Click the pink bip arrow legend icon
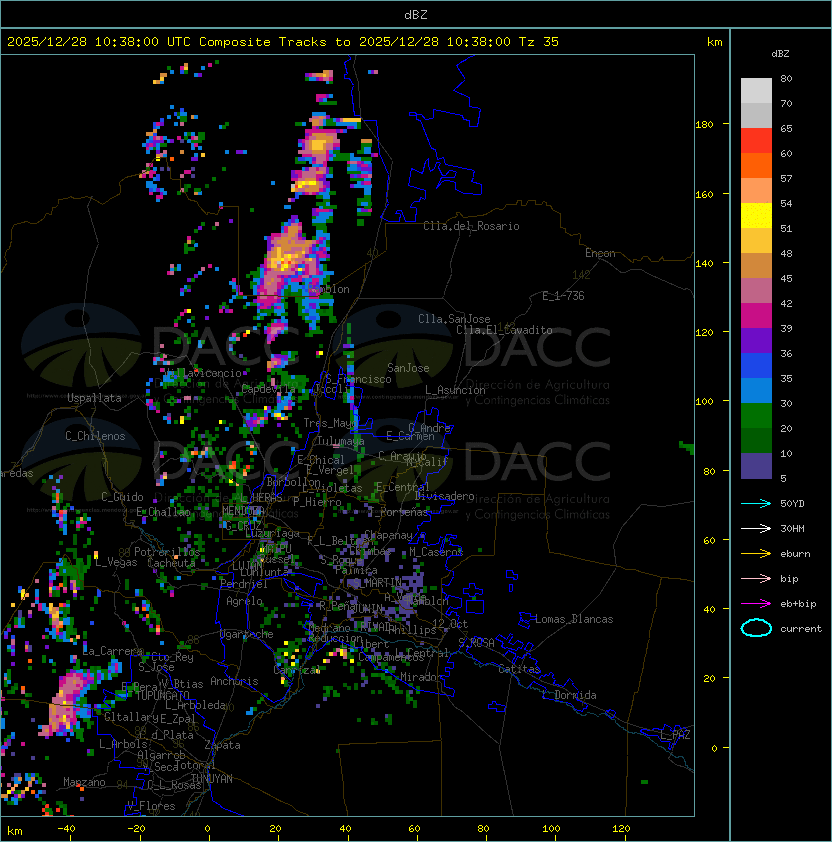This screenshot has width=832, height=842. 756,579
